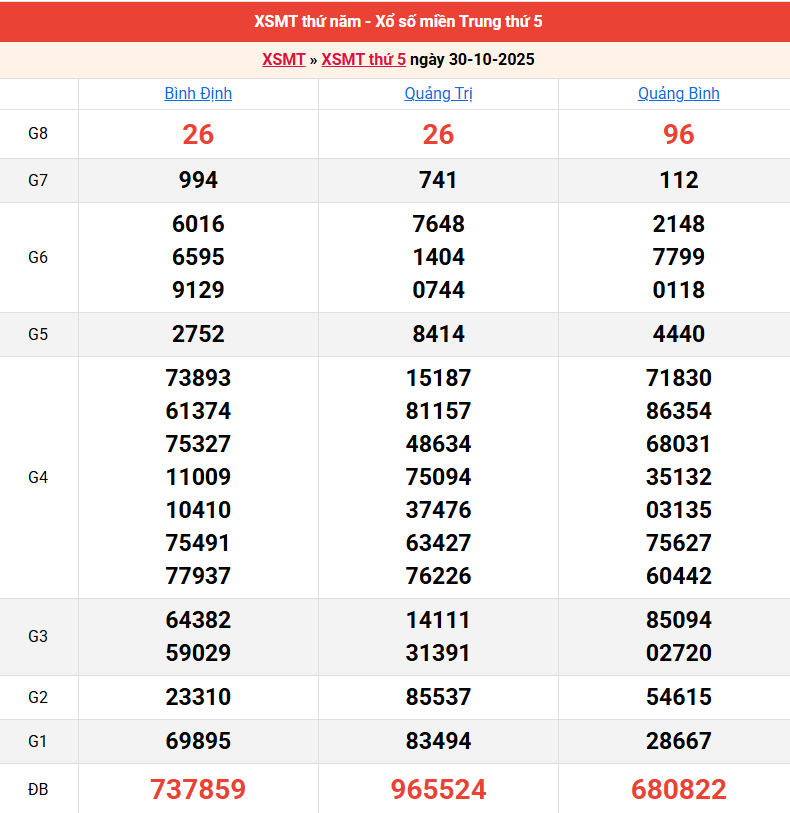
Task: Click the red header title XSMT thứ năm
Action: [x=398, y=21]
